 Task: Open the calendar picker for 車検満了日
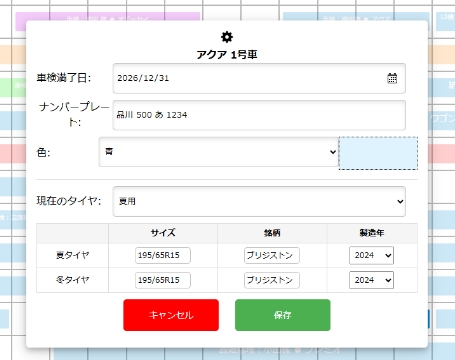[x=392, y=78]
